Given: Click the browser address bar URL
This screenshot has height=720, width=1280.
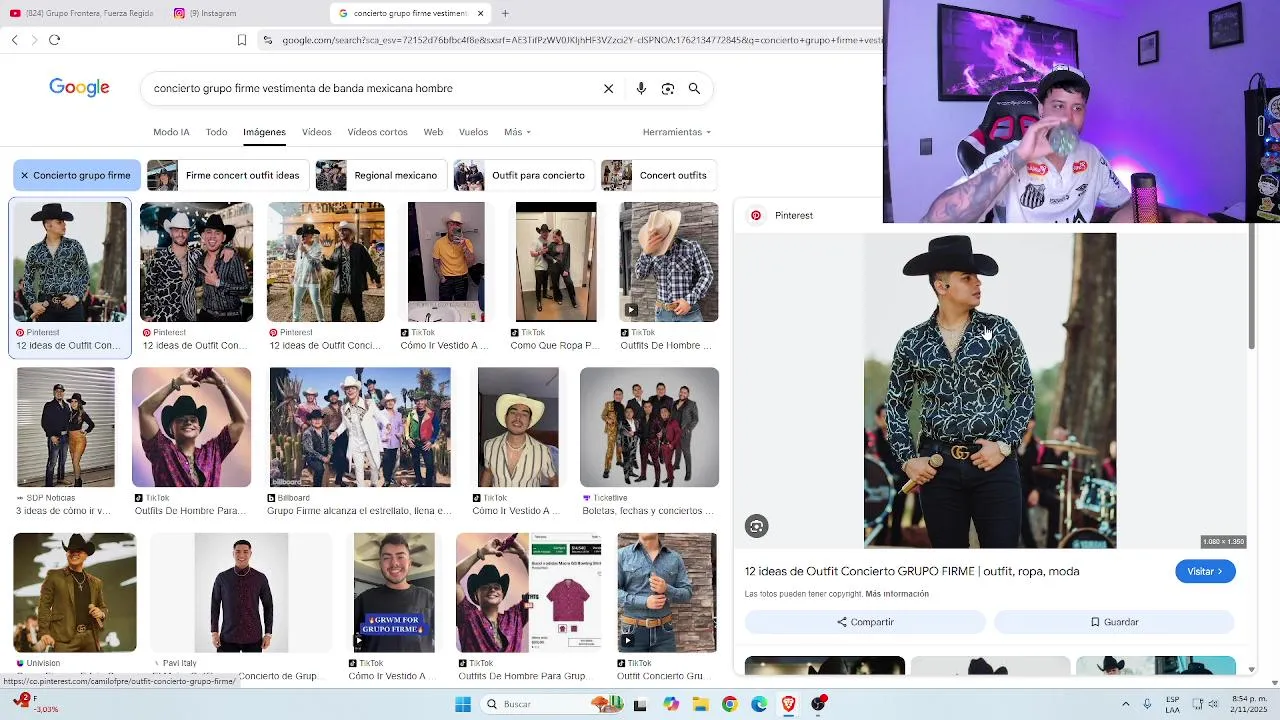Looking at the screenshot, I should [580, 40].
